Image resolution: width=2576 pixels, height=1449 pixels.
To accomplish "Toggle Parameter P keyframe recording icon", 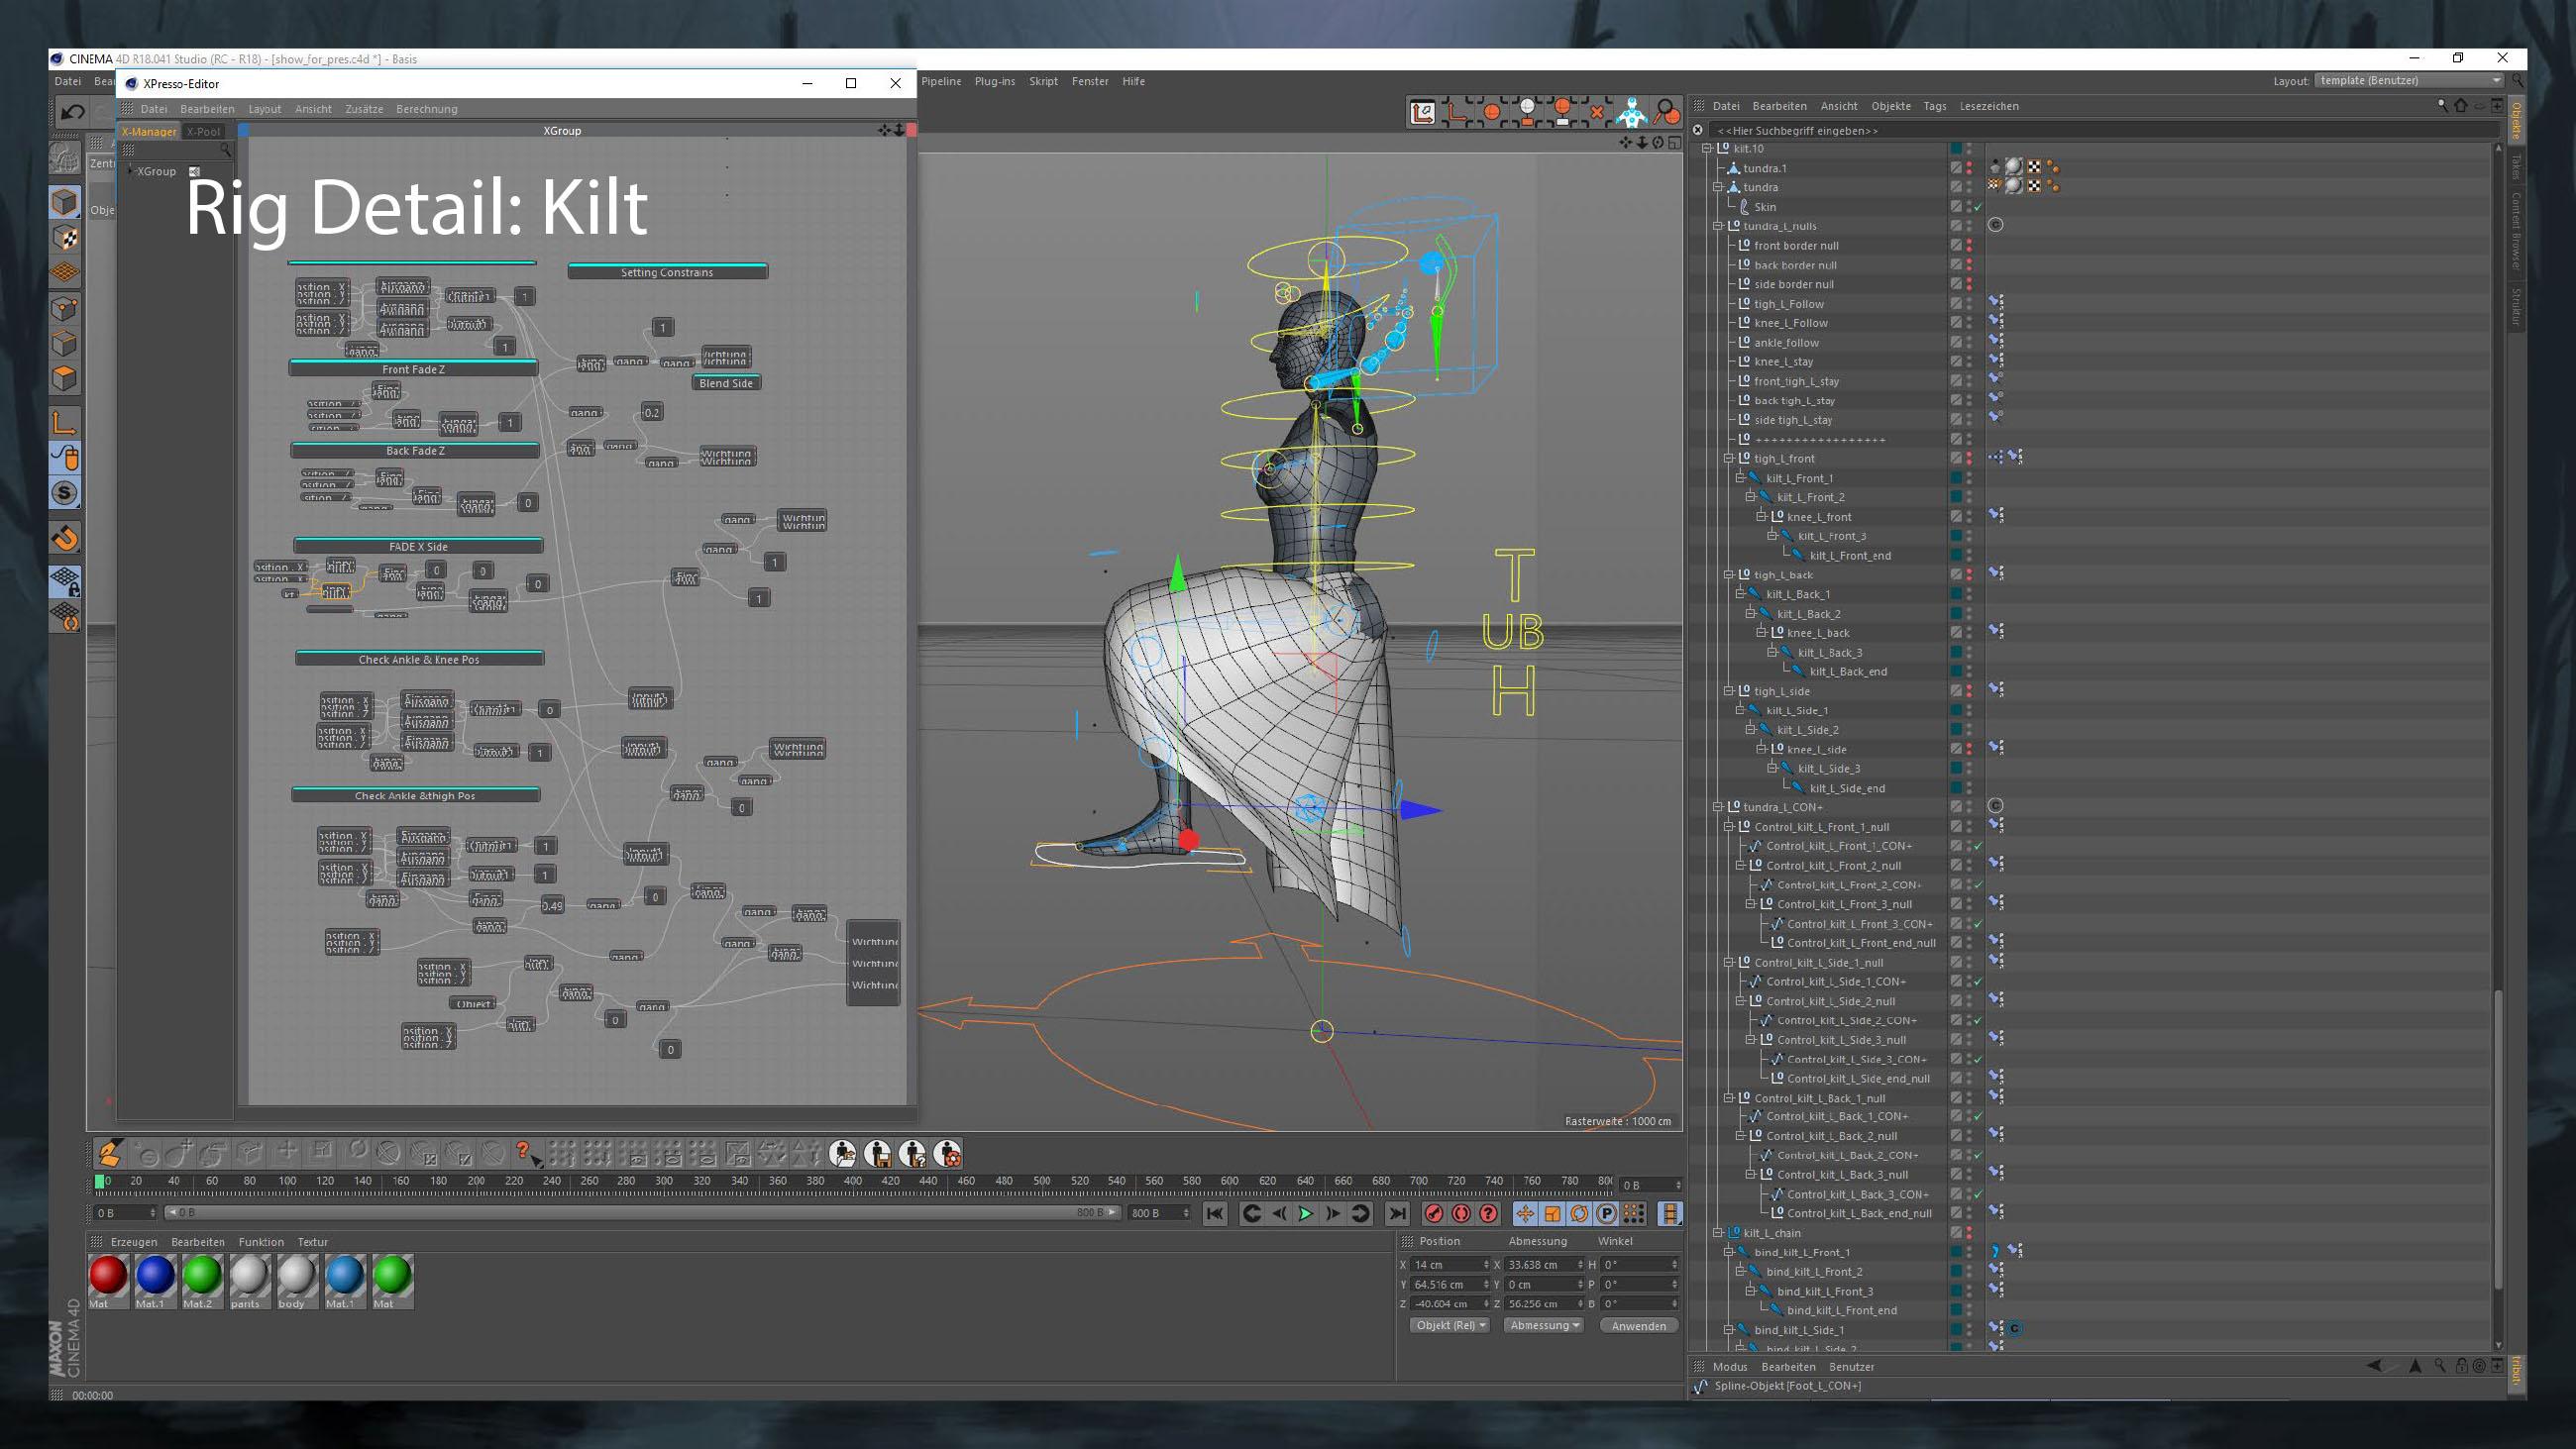I will point(1606,1213).
